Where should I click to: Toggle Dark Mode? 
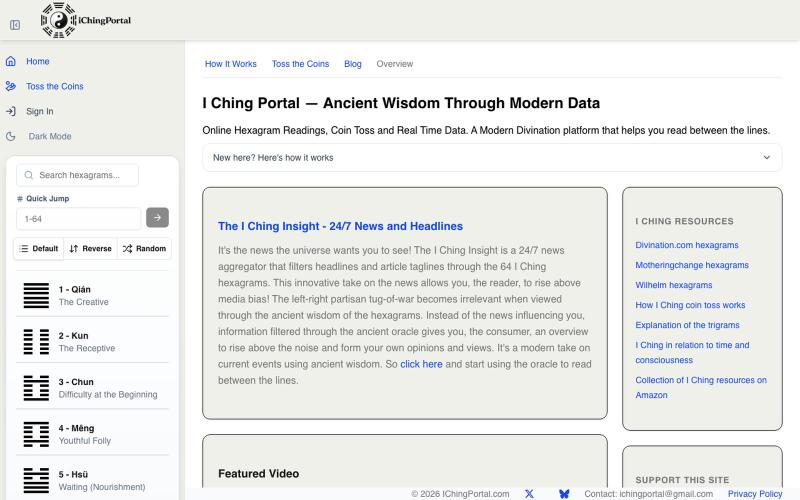click(x=49, y=136)
